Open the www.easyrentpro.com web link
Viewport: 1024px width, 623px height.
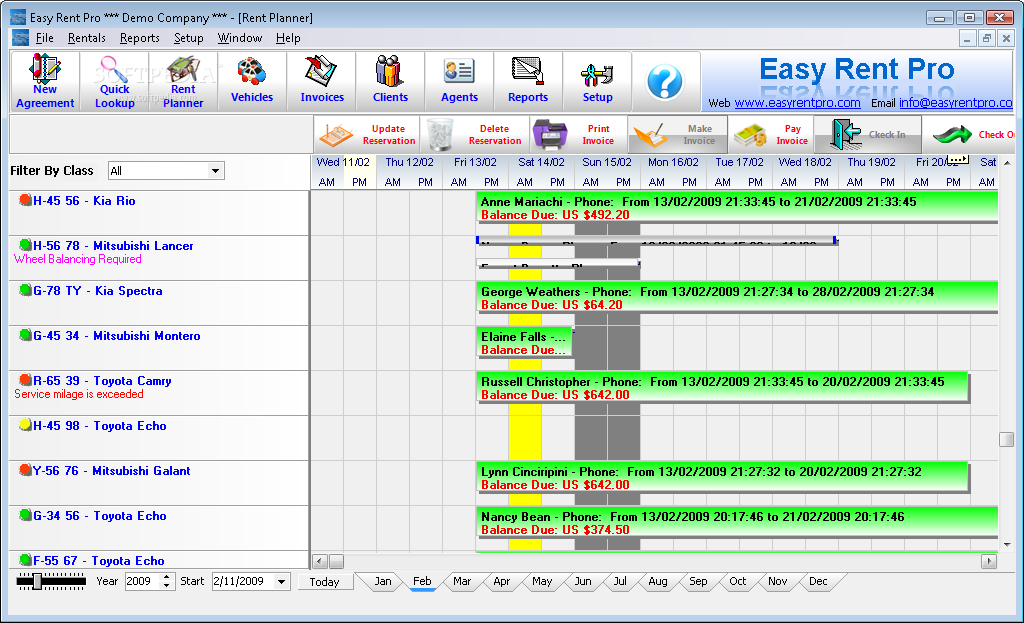click(x=797, y=103)
